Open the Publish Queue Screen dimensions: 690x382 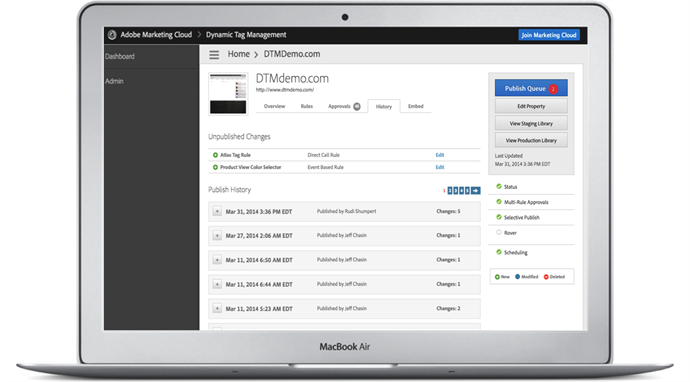click(531, 88)
